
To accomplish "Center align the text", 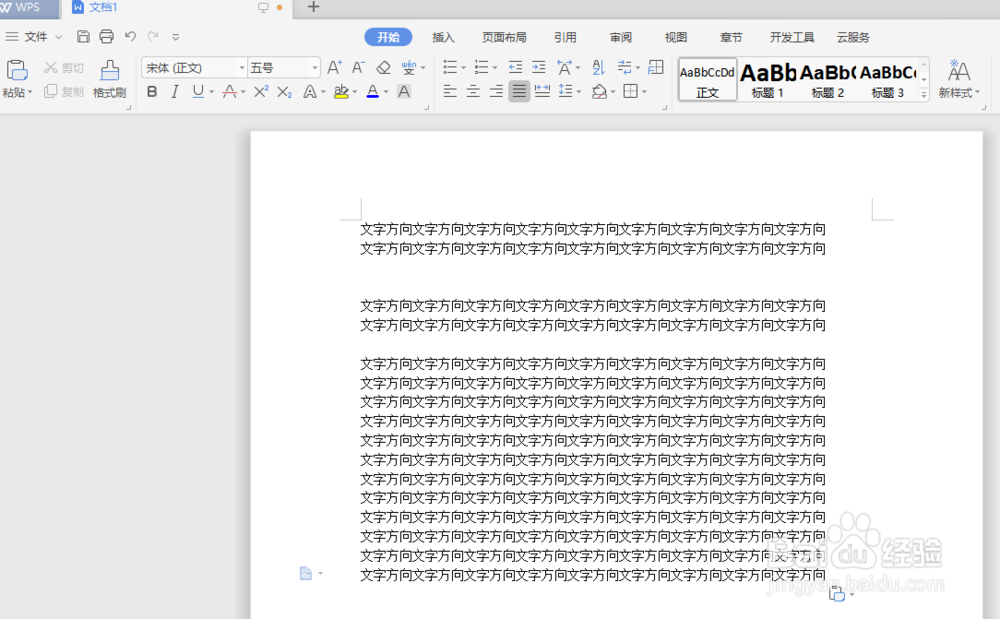I will coord(473,92).
